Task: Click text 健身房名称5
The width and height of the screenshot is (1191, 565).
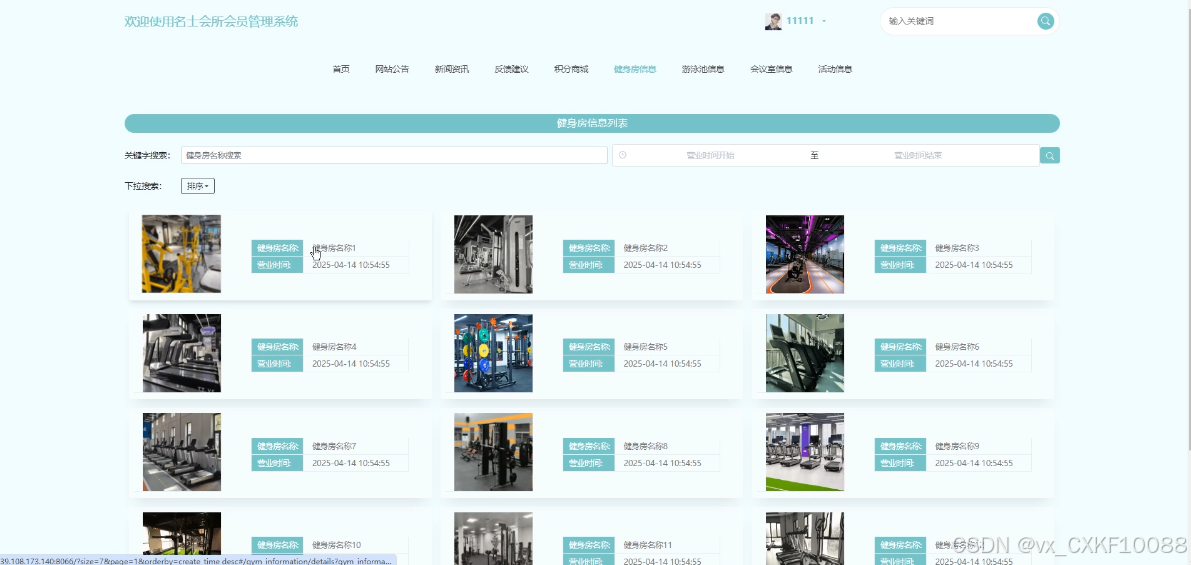Action: 646,347
